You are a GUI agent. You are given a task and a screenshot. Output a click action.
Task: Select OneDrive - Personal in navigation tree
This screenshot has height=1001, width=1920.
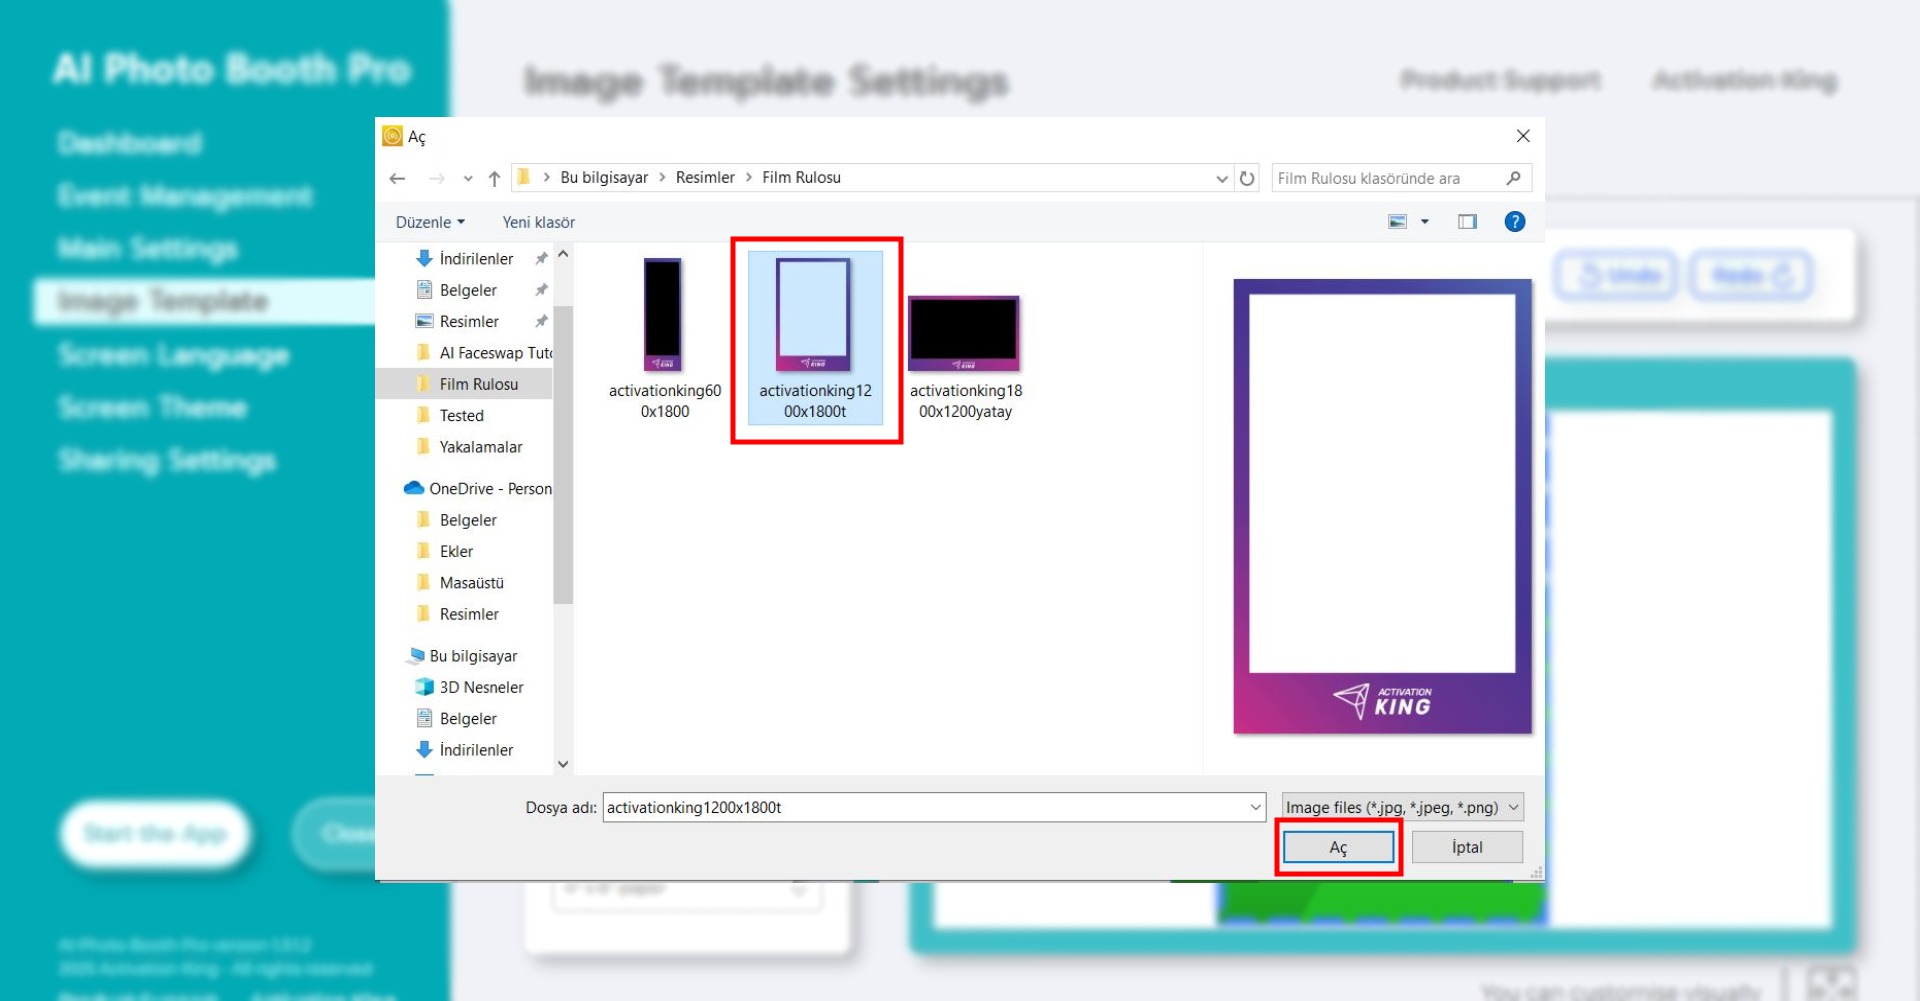point(489,489)
